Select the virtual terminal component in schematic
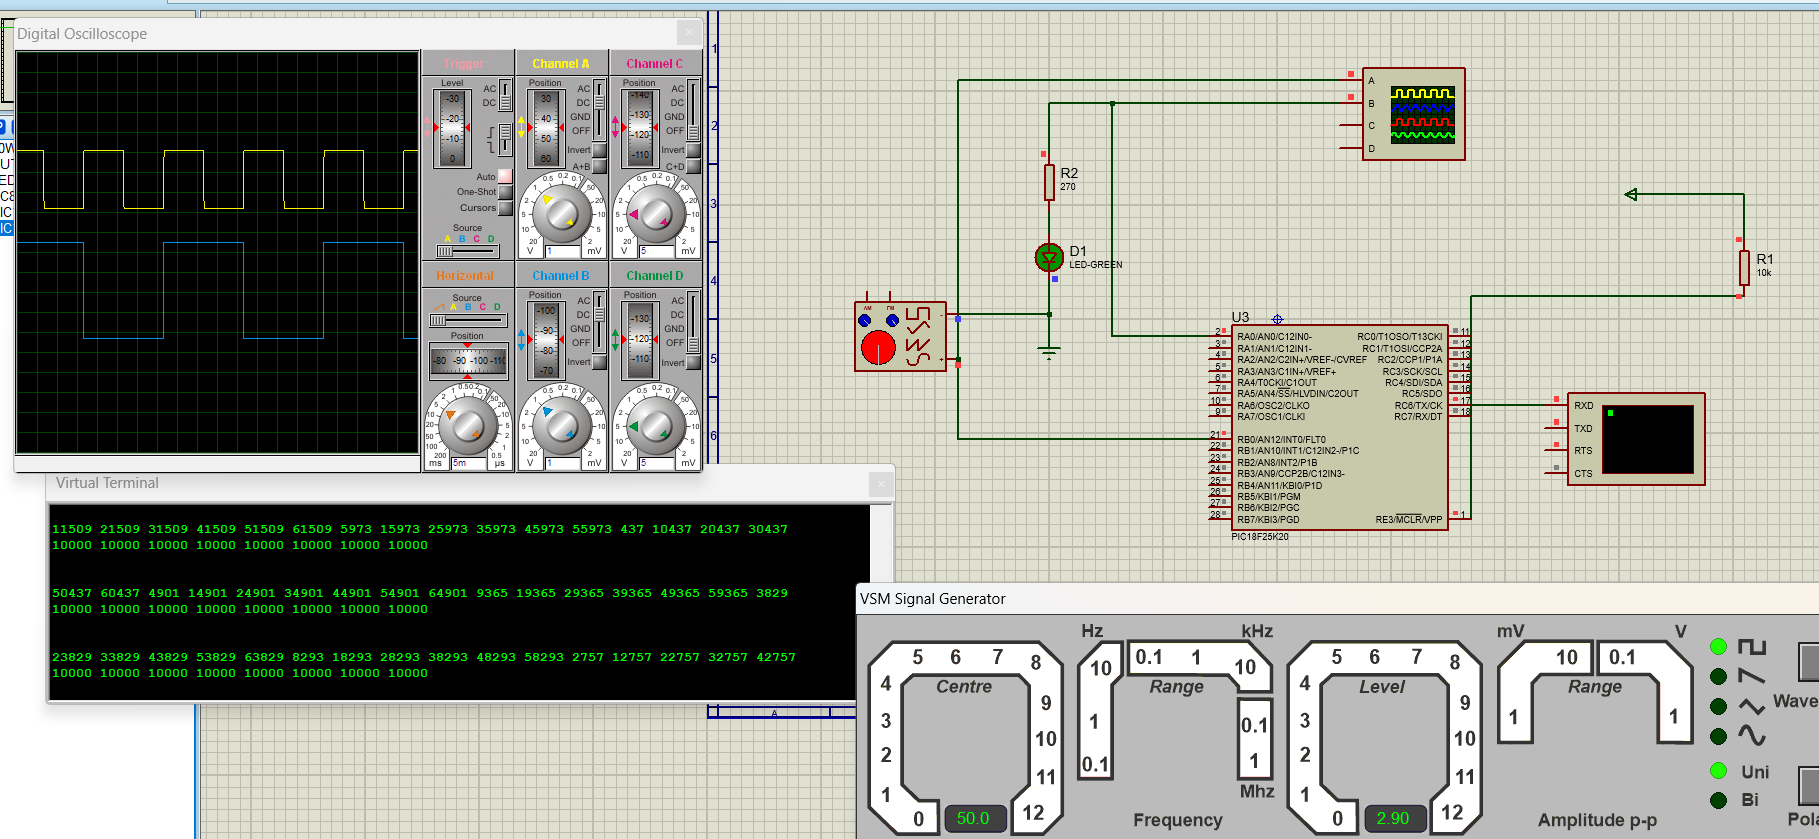Viewport: 1819px width, 839px height. point(1636,439)
